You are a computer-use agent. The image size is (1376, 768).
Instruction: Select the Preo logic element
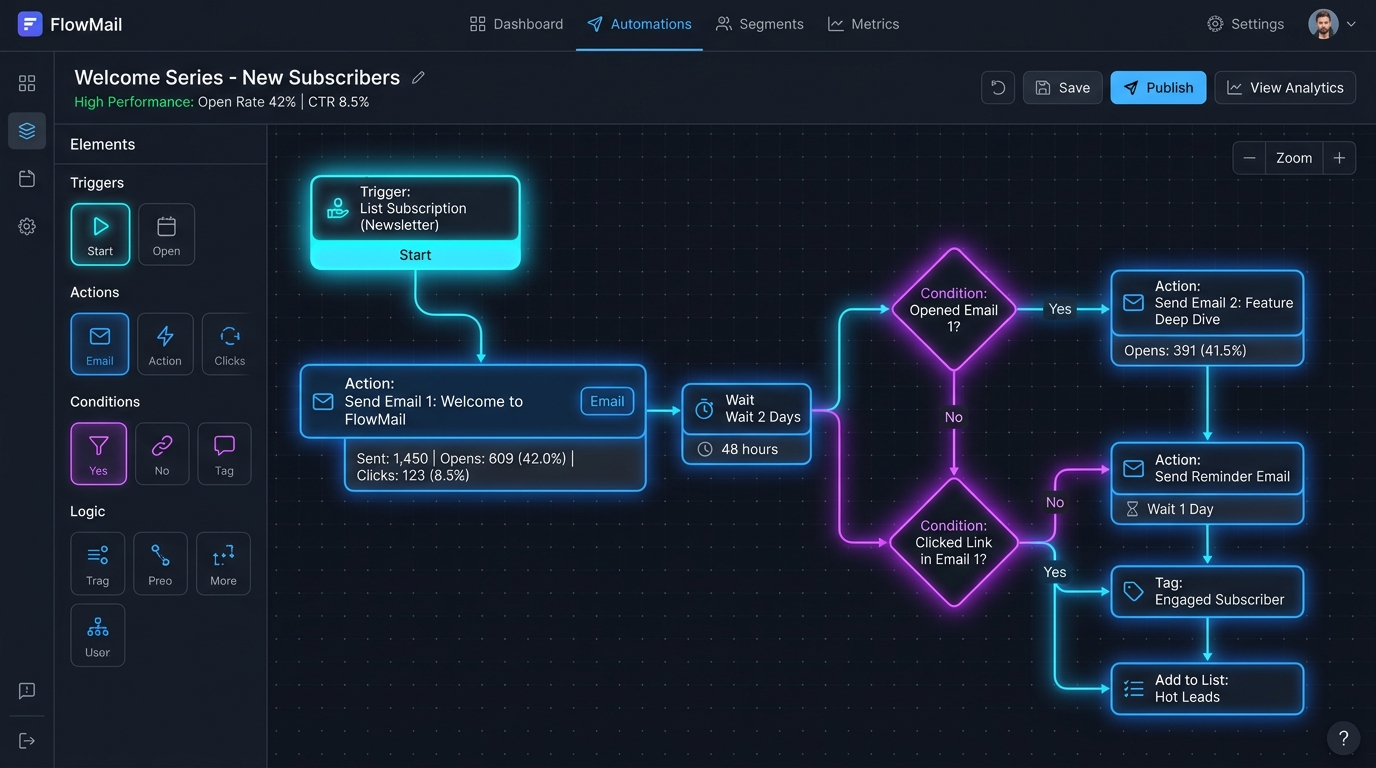[160, 563]
